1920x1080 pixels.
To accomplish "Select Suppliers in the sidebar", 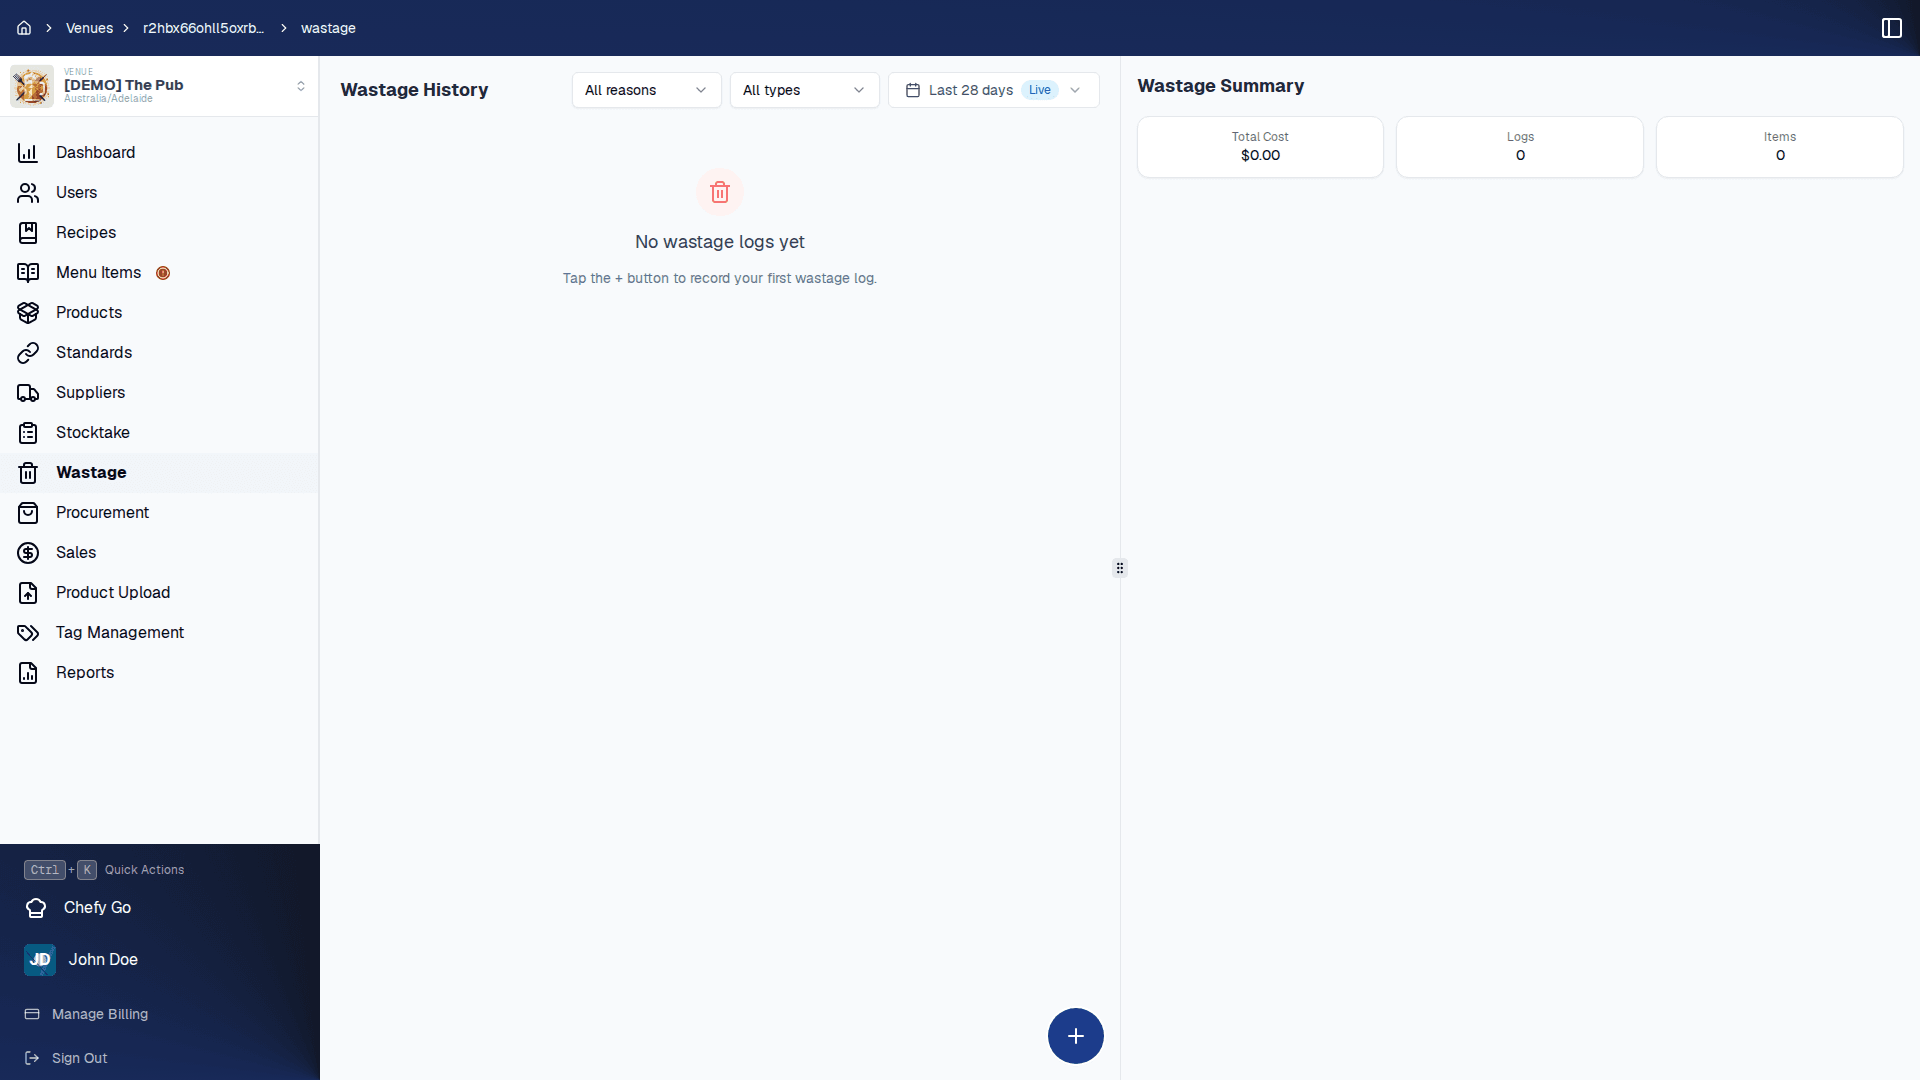I will click(160, 393).
